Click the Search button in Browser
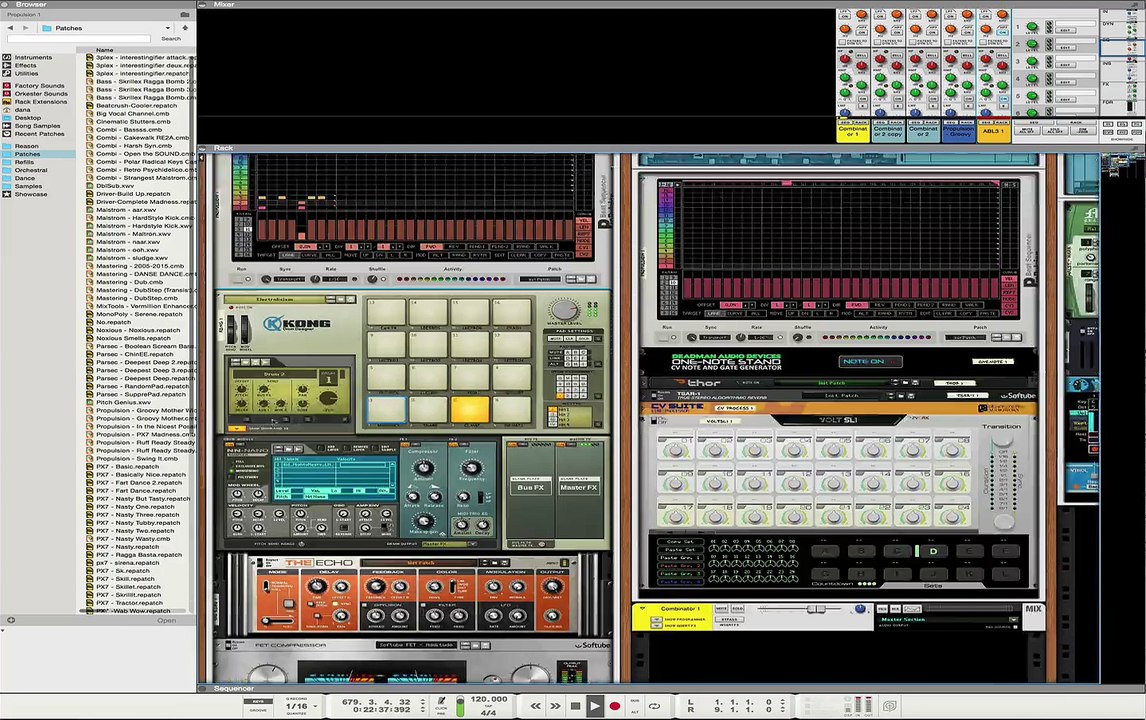Image resolution: width=1146 pixels, height=720 pixels. tap(171, 39)
